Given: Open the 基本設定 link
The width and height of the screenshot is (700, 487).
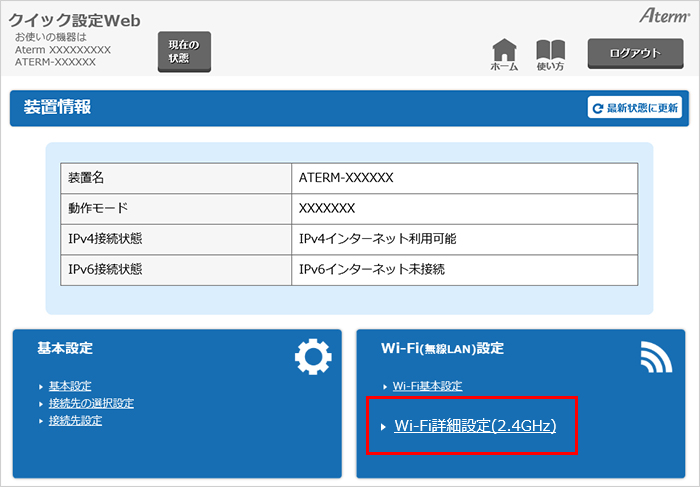Looking at the screenshot, I should (69, 386).
